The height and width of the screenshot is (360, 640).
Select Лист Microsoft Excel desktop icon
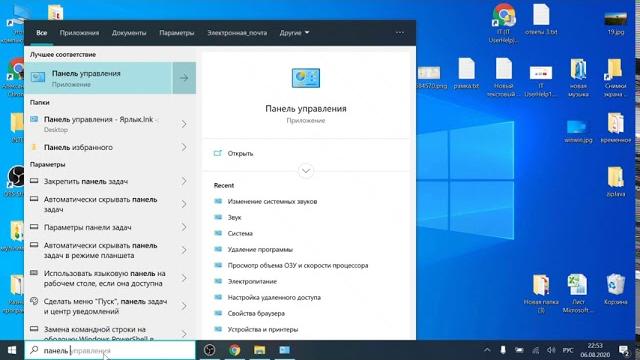pyautogui.click(x=578, y=293)
